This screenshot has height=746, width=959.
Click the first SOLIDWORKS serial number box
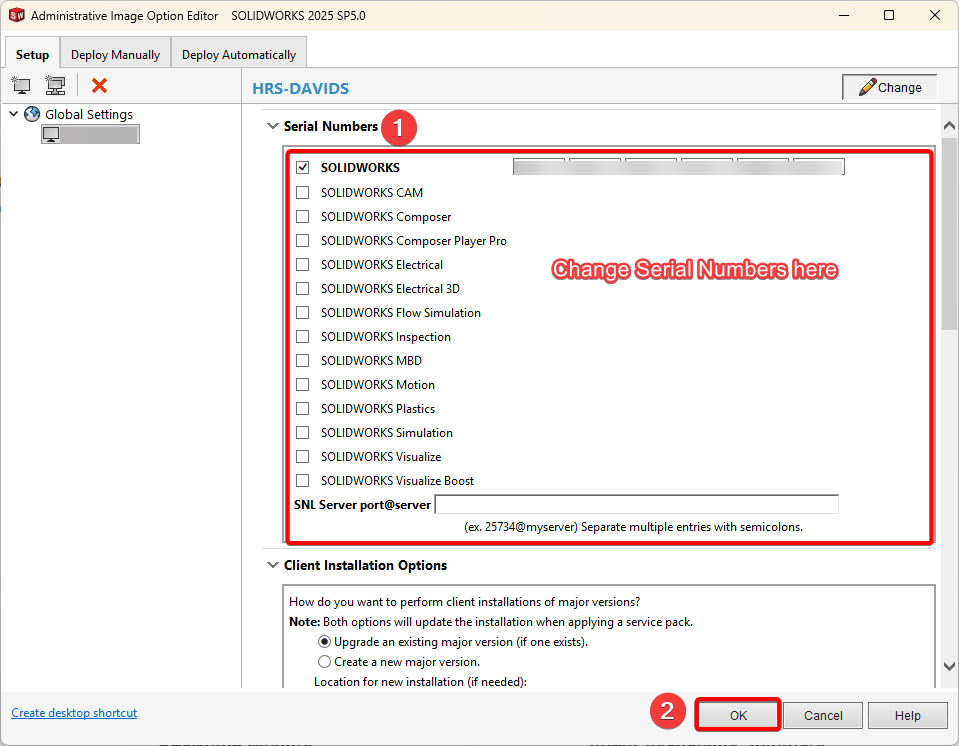pos(539,167)
